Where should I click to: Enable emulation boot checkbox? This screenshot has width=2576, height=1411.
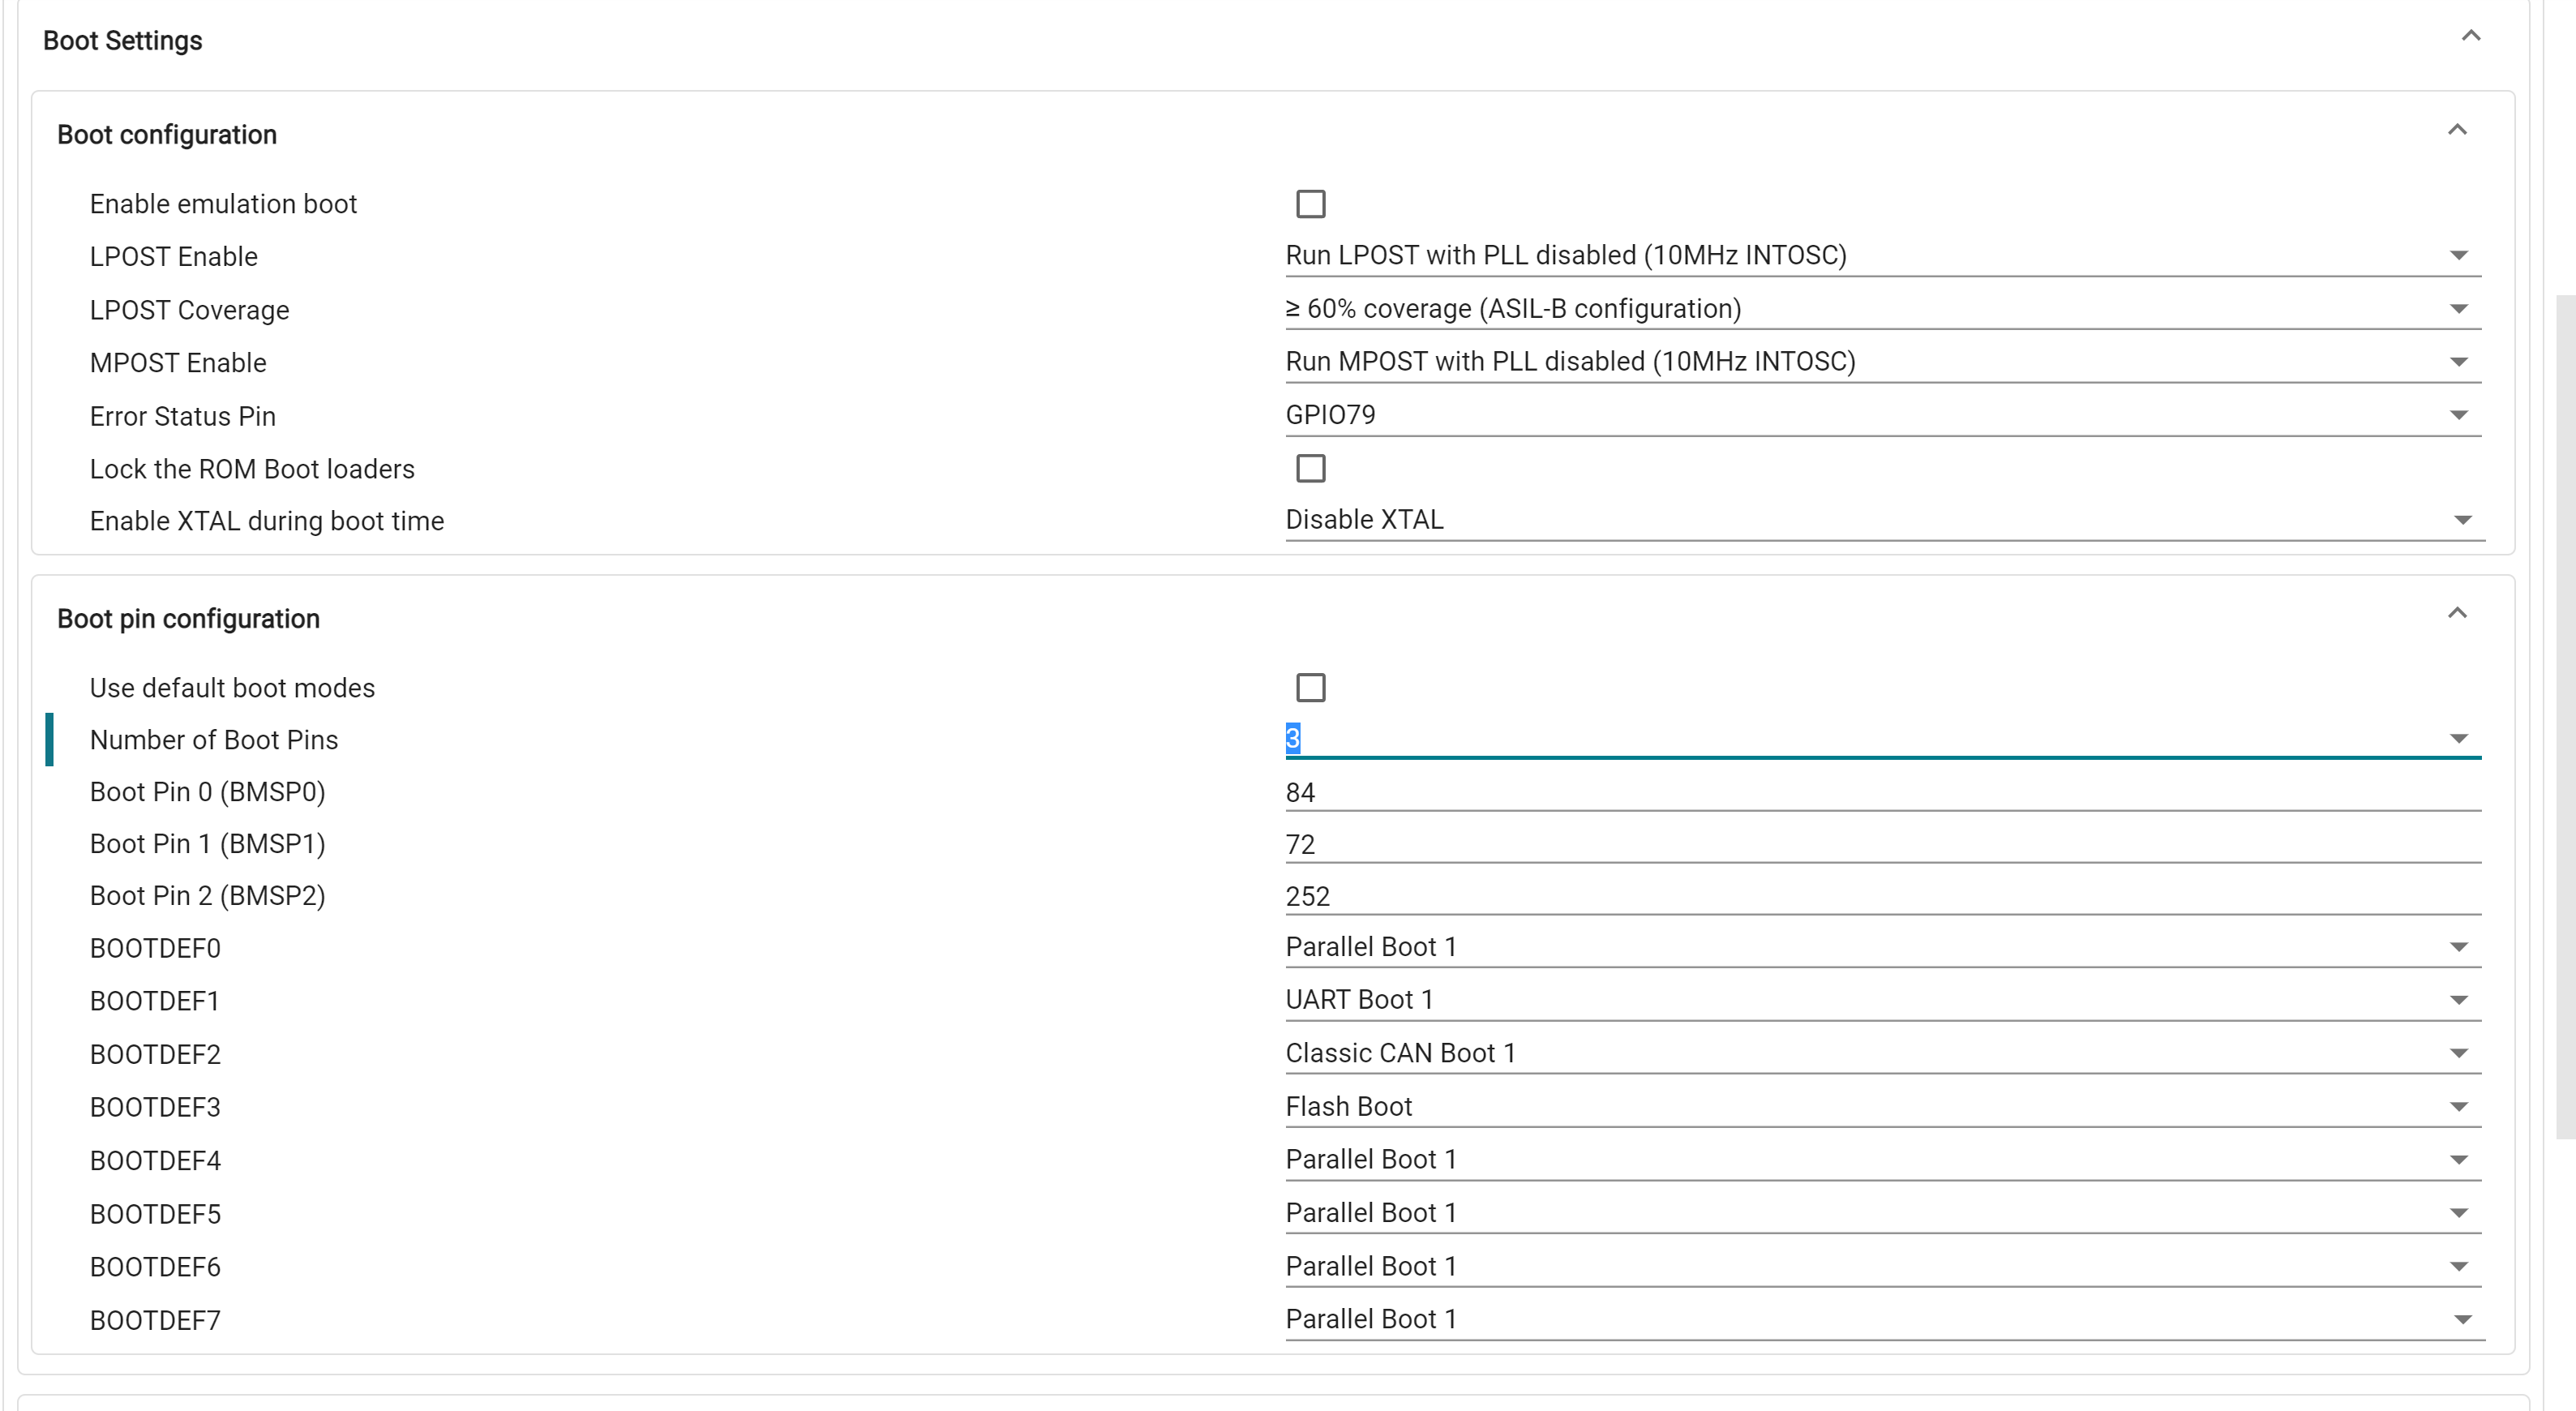1313,204
